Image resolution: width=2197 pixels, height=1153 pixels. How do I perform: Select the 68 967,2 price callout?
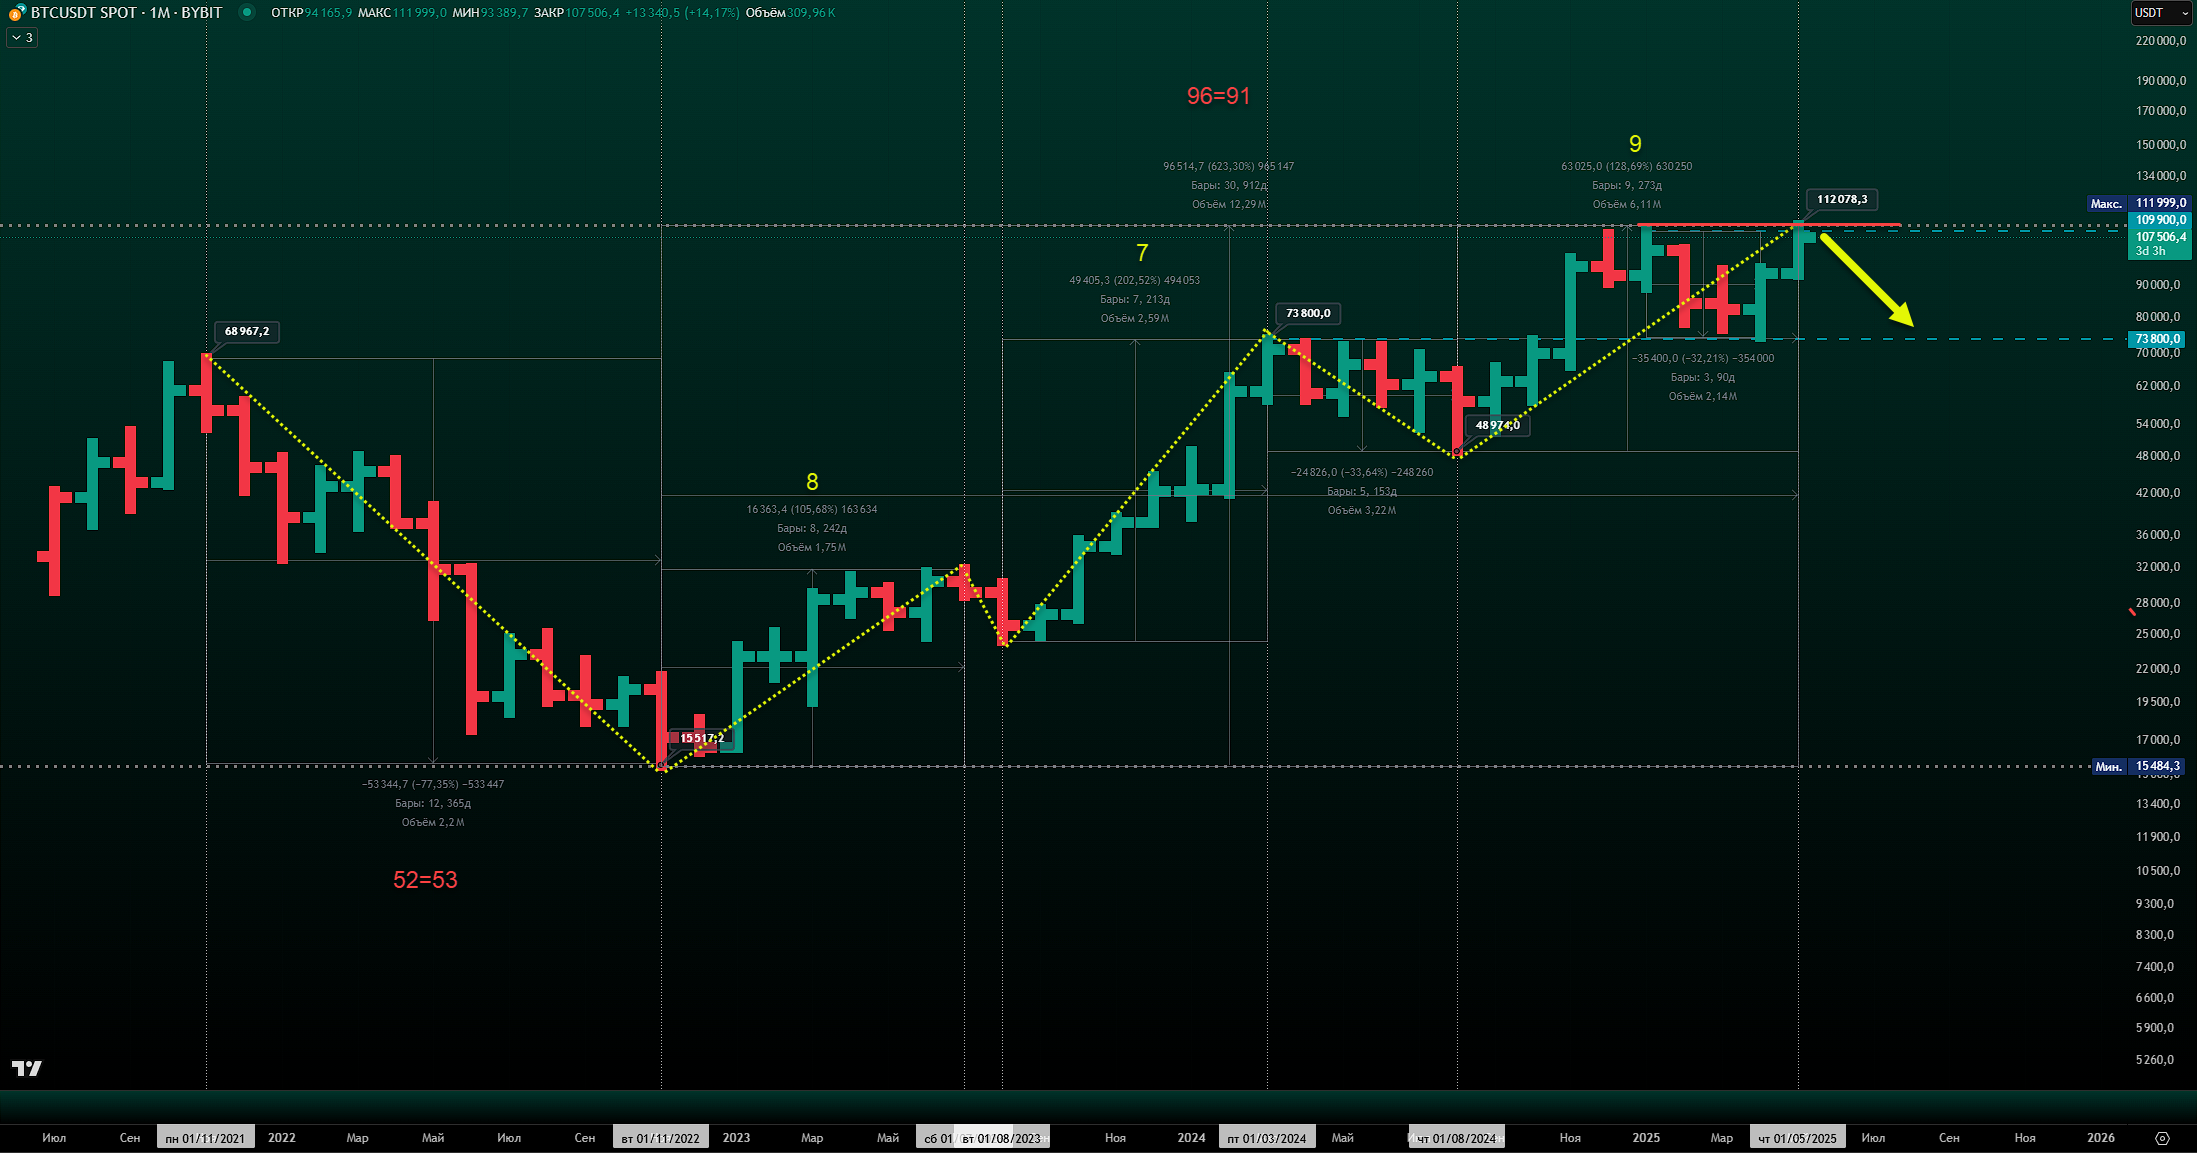(247, 331)
